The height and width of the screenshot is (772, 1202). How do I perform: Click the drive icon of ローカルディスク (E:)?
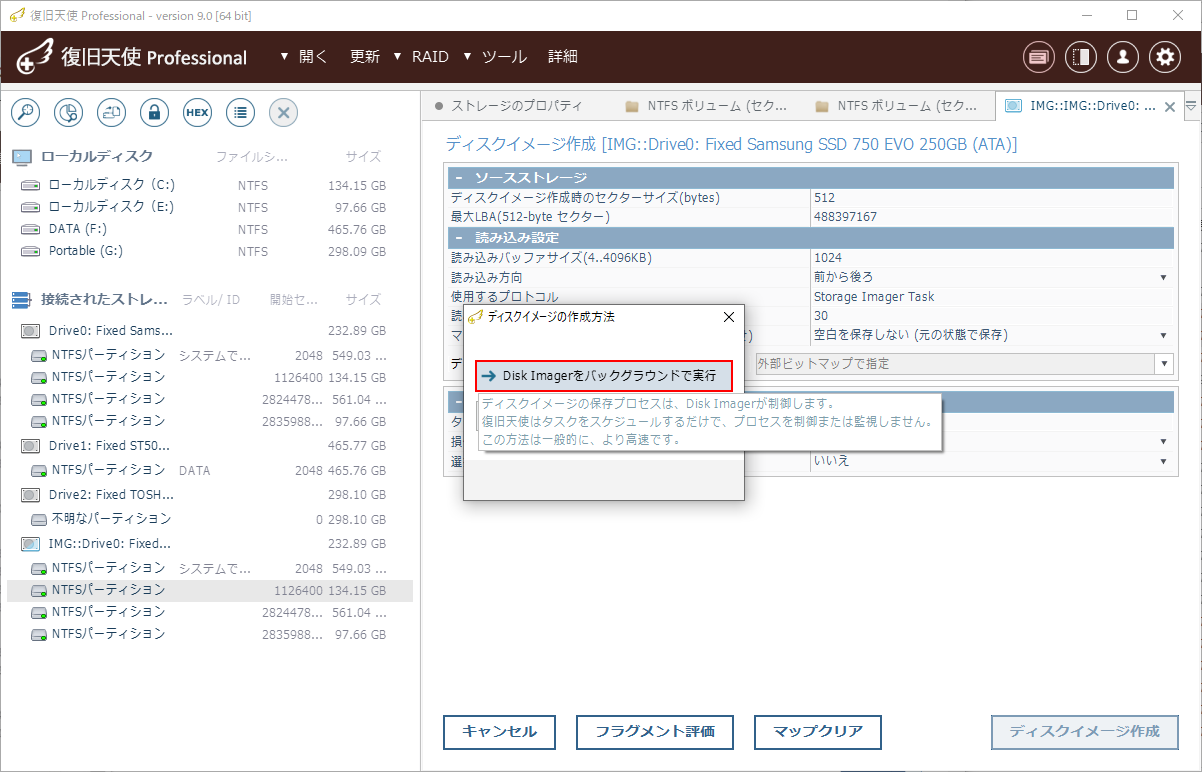point(30,208)
